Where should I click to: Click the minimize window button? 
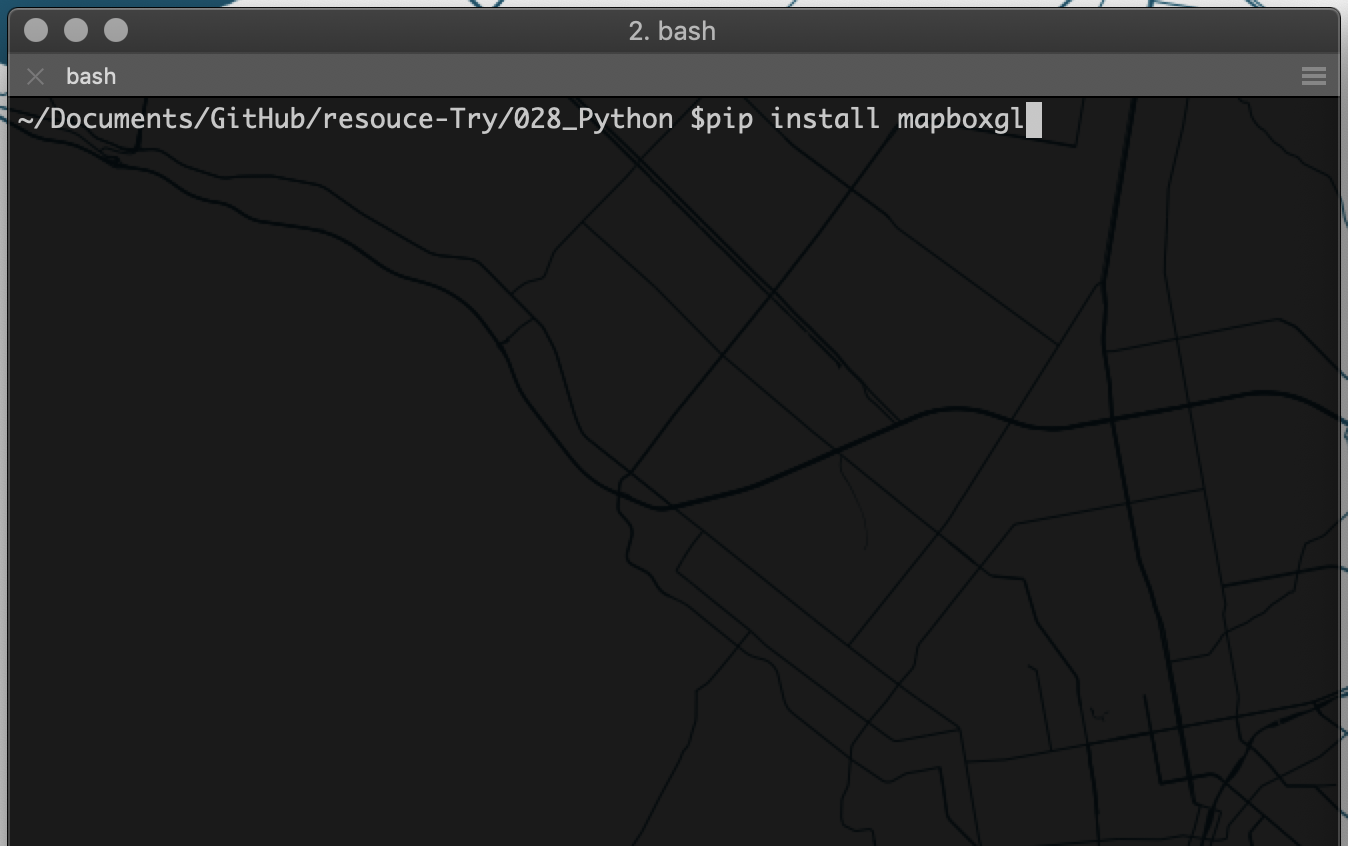point(76,31)
